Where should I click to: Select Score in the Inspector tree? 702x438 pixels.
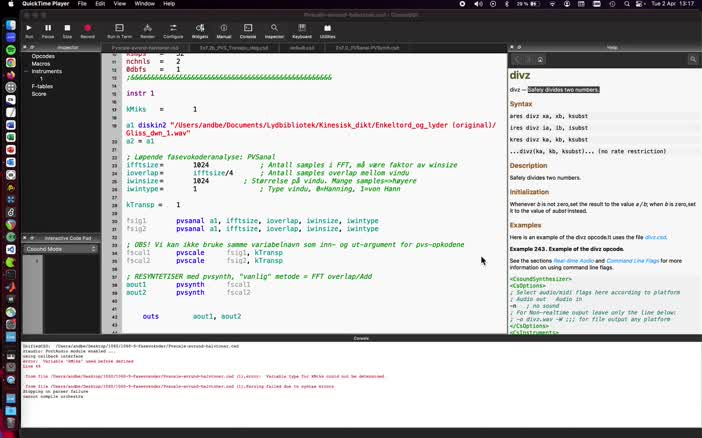click(39, 94)
